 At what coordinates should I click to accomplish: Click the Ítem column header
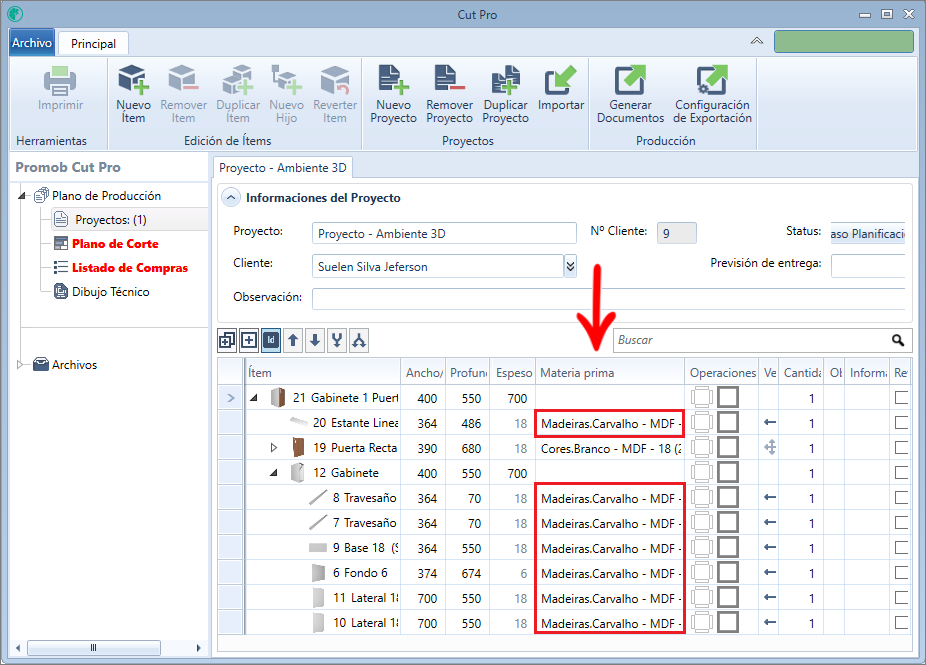tap(322, 373)
